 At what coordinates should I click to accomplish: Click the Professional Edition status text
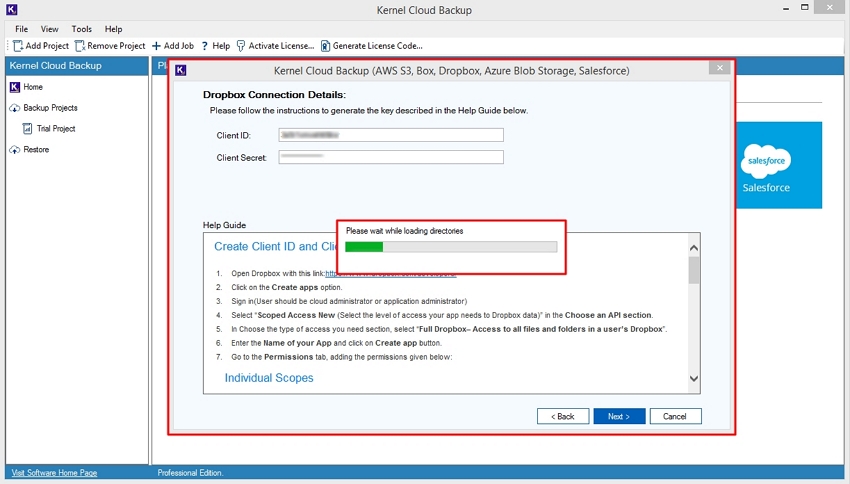click(190, 473)
